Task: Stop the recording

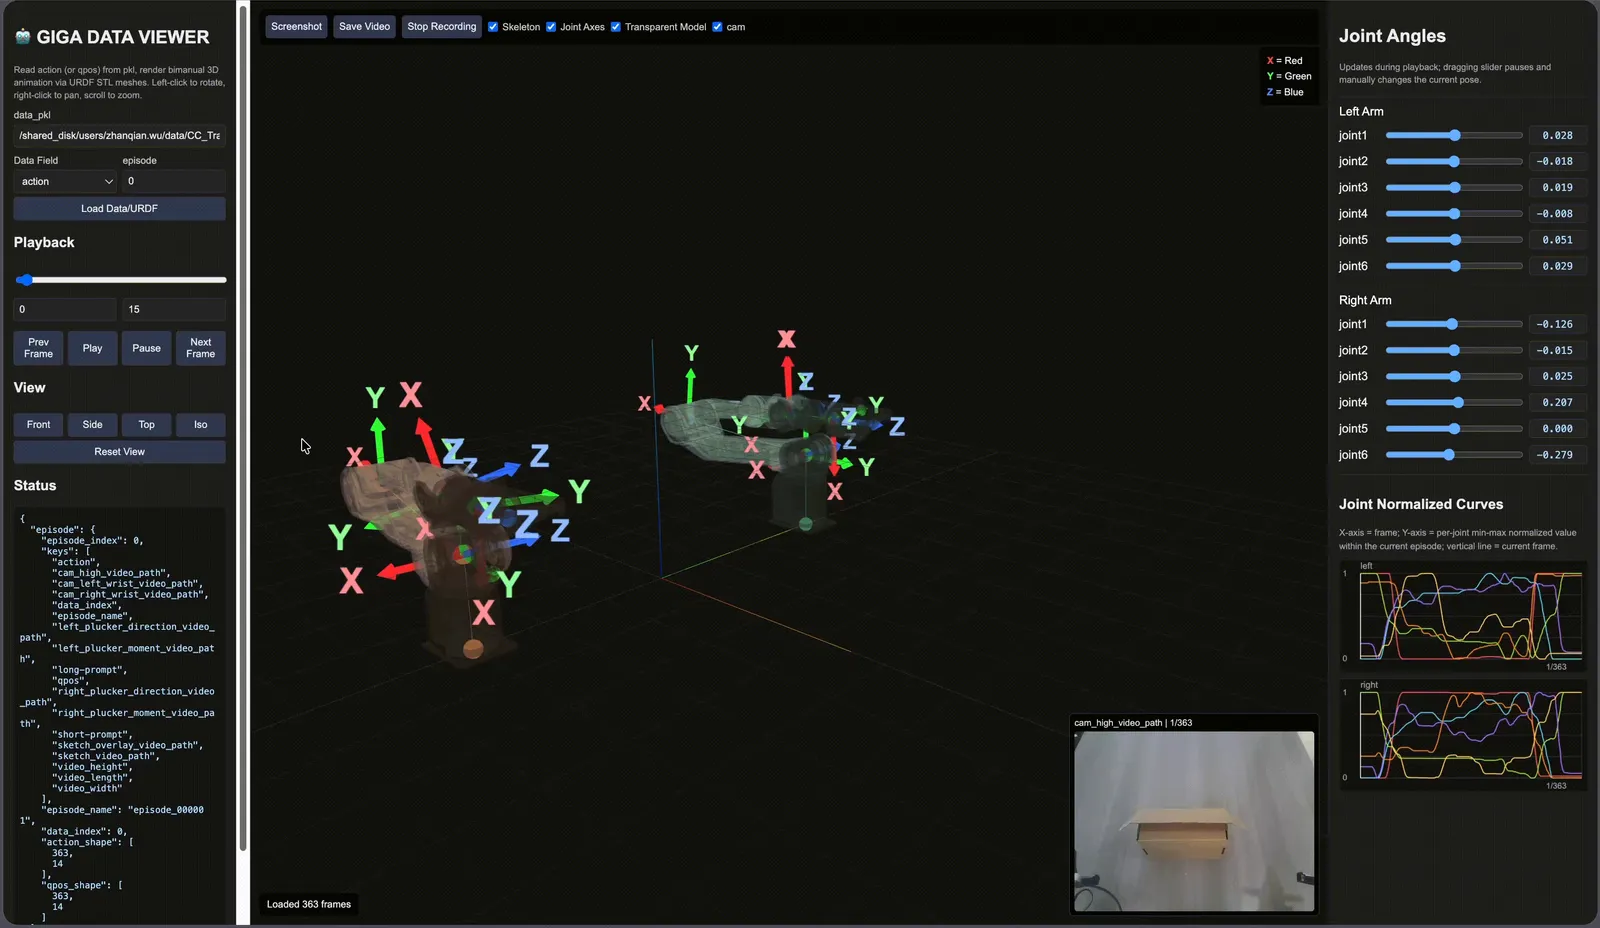Action: [x=442, y=27]
